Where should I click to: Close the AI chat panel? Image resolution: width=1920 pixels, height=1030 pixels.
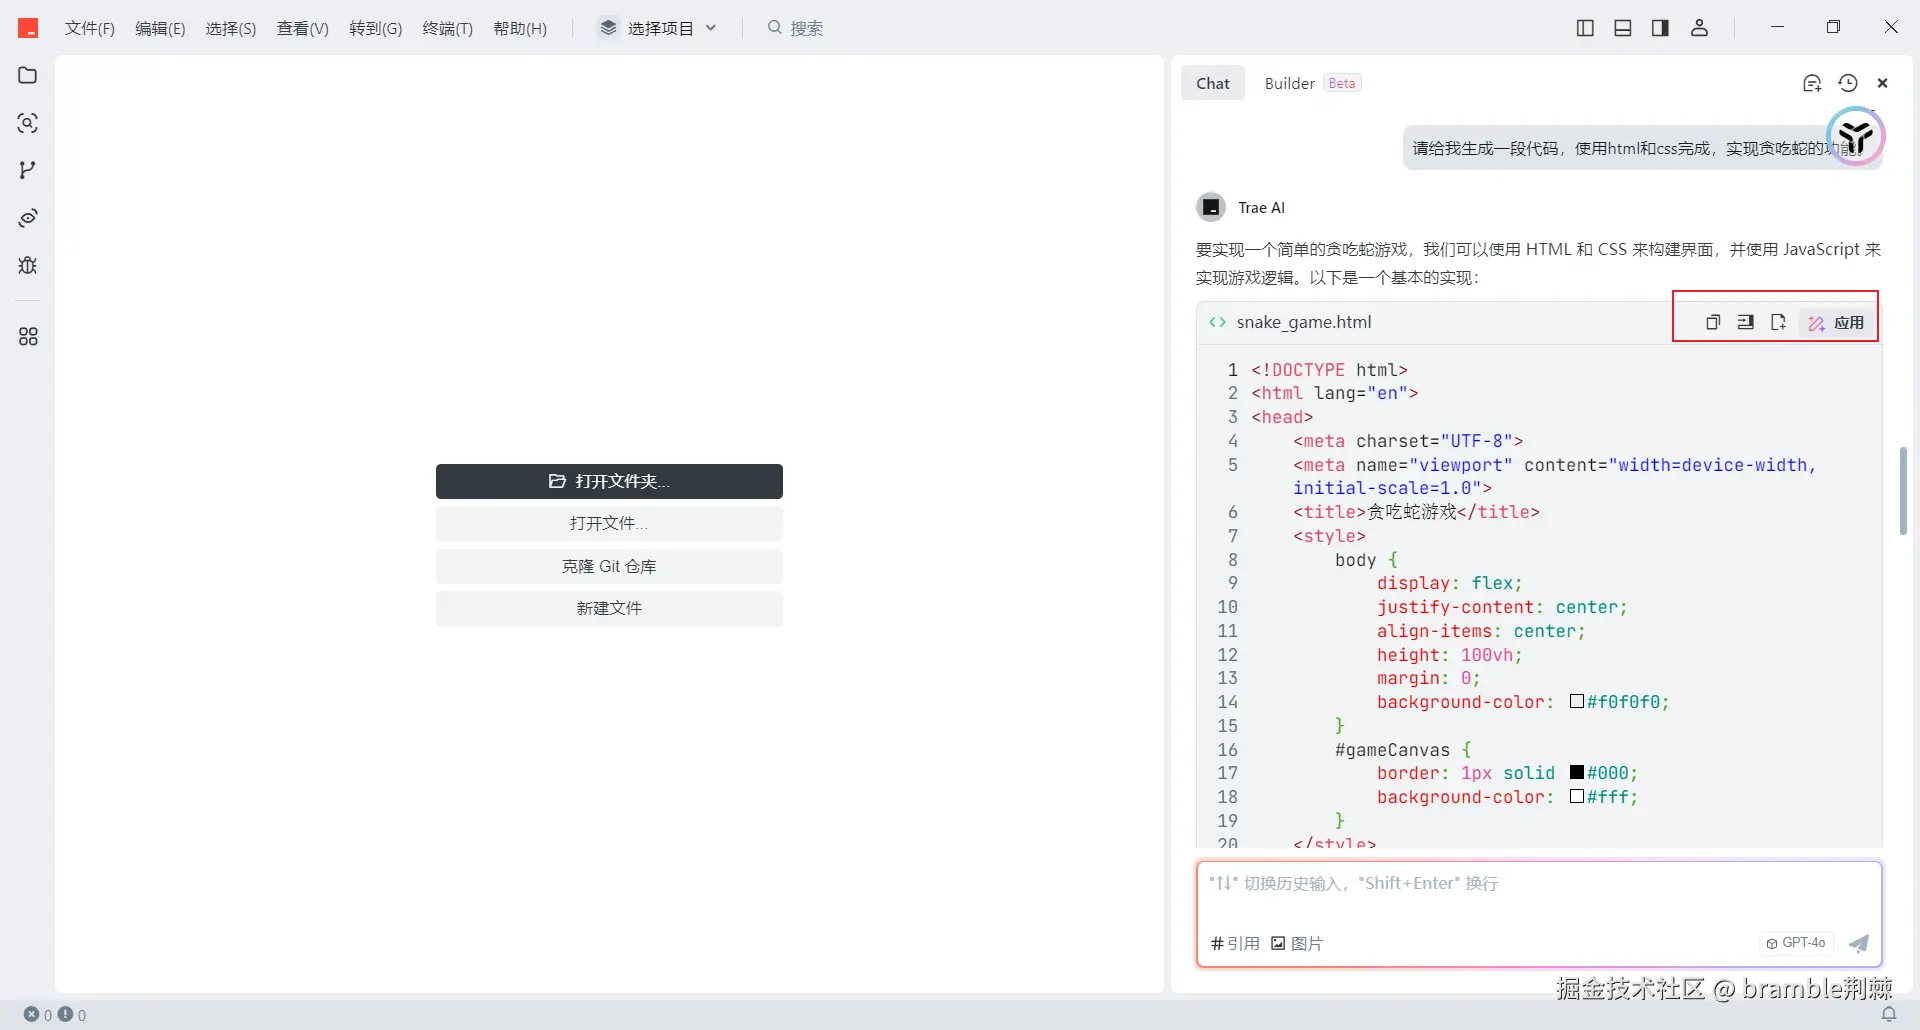(1883, 83)
